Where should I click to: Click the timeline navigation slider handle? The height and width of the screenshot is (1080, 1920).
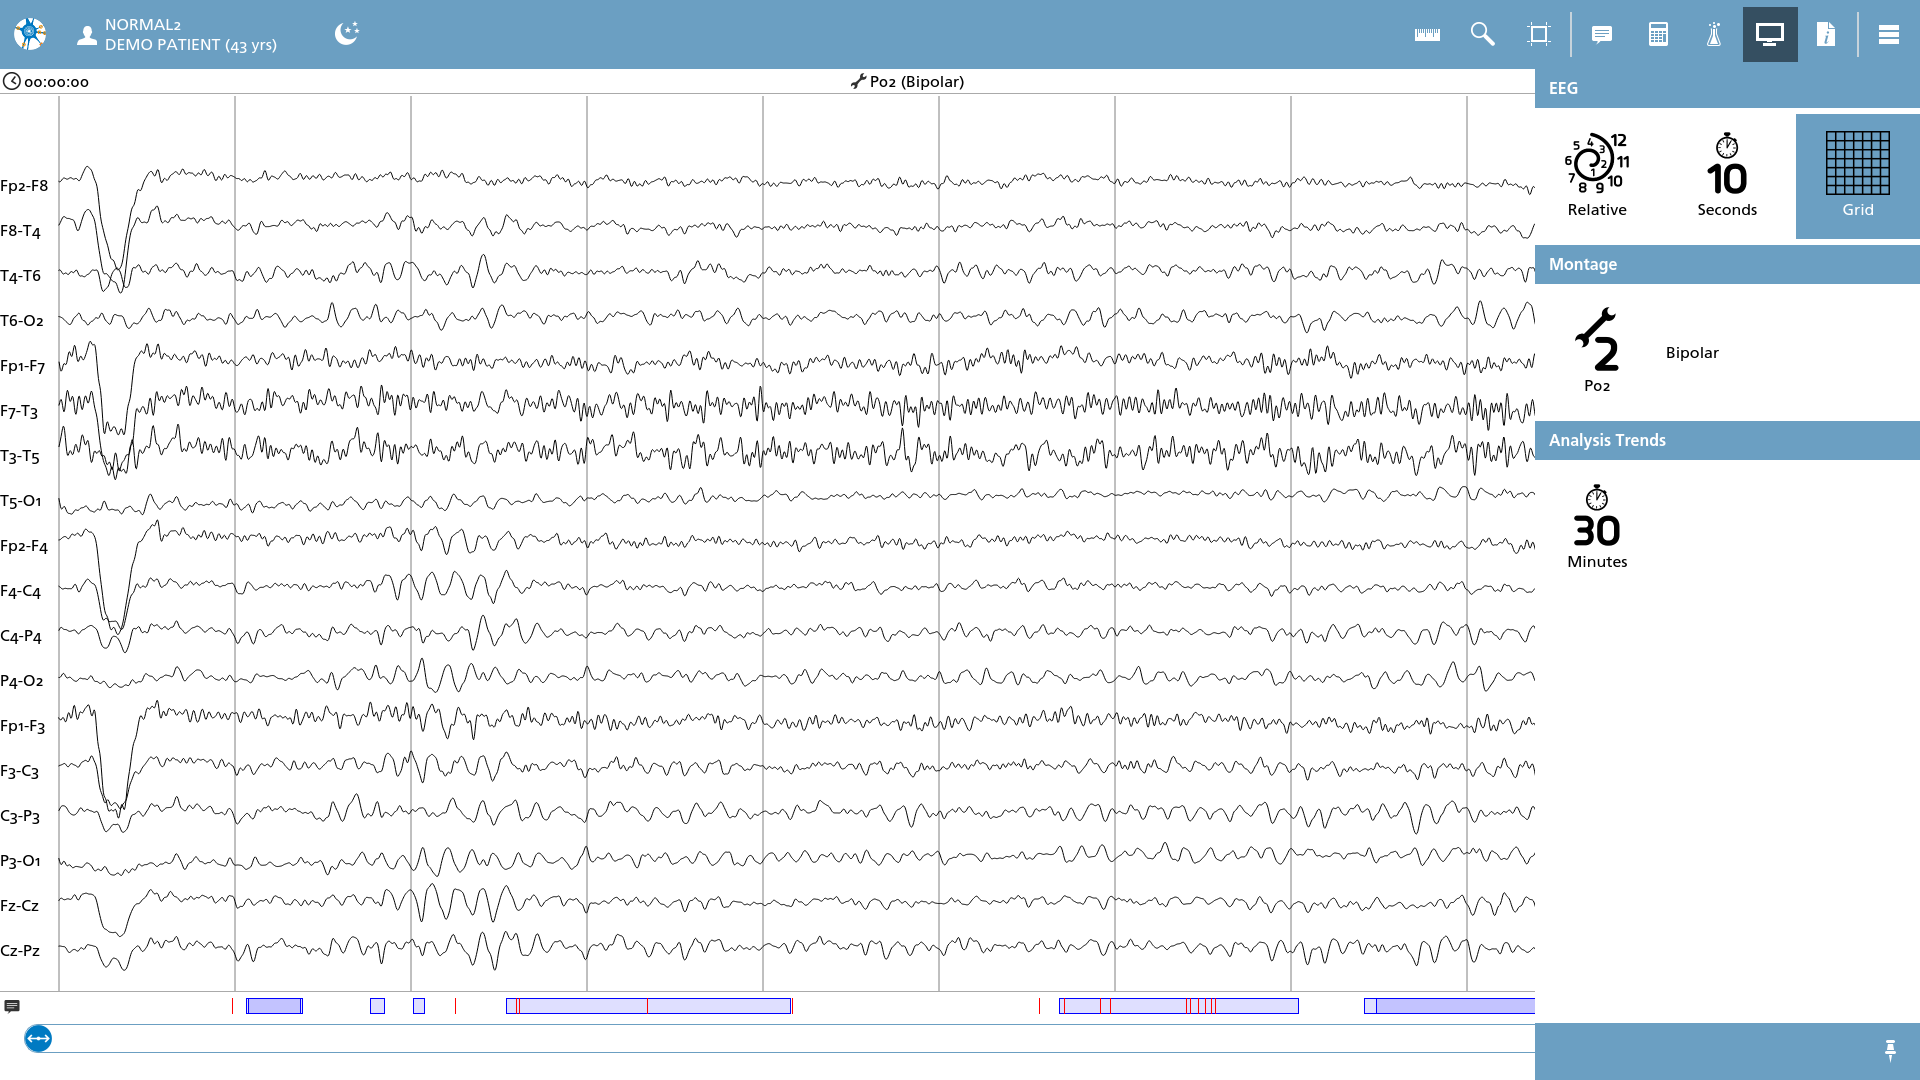38,1039
